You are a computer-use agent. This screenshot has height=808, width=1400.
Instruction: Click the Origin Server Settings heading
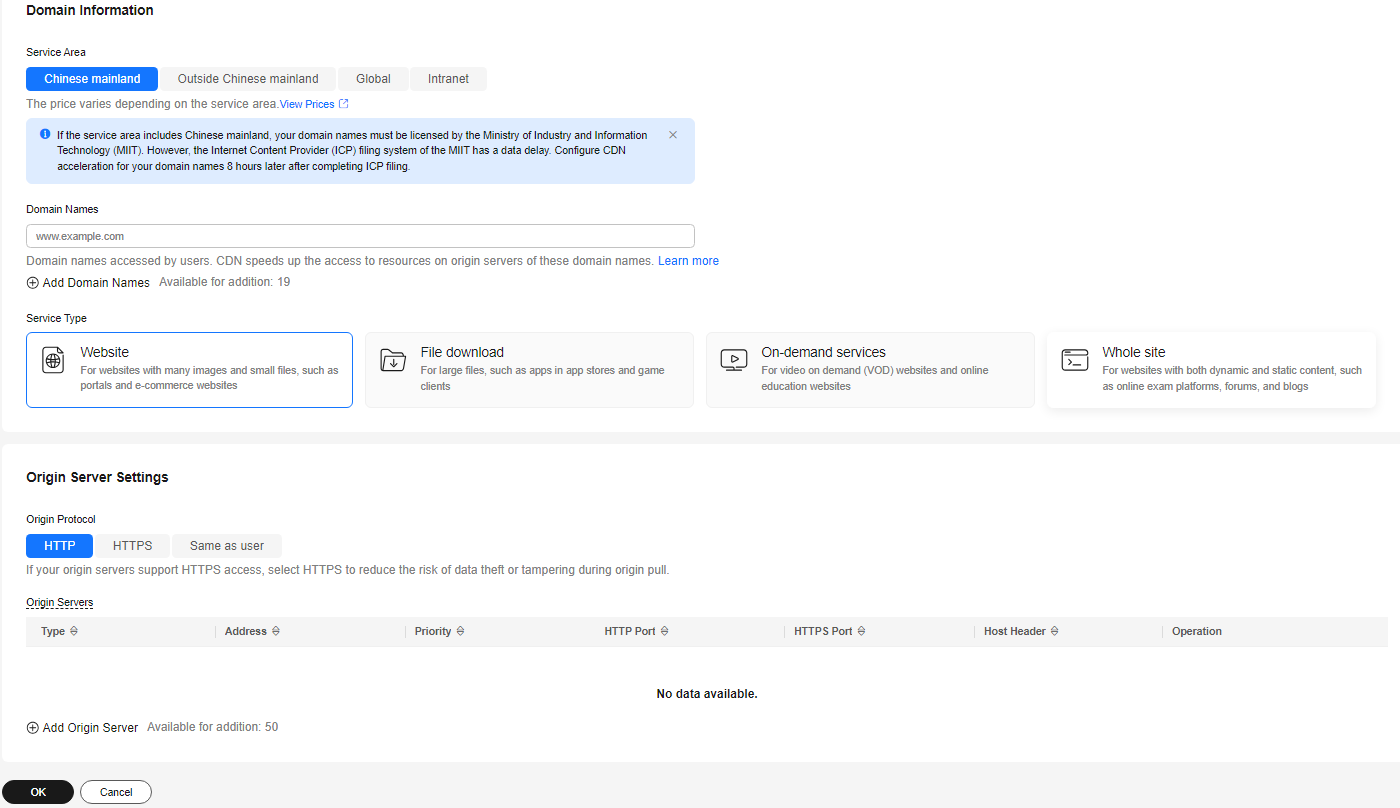click(x=97, y=477)
